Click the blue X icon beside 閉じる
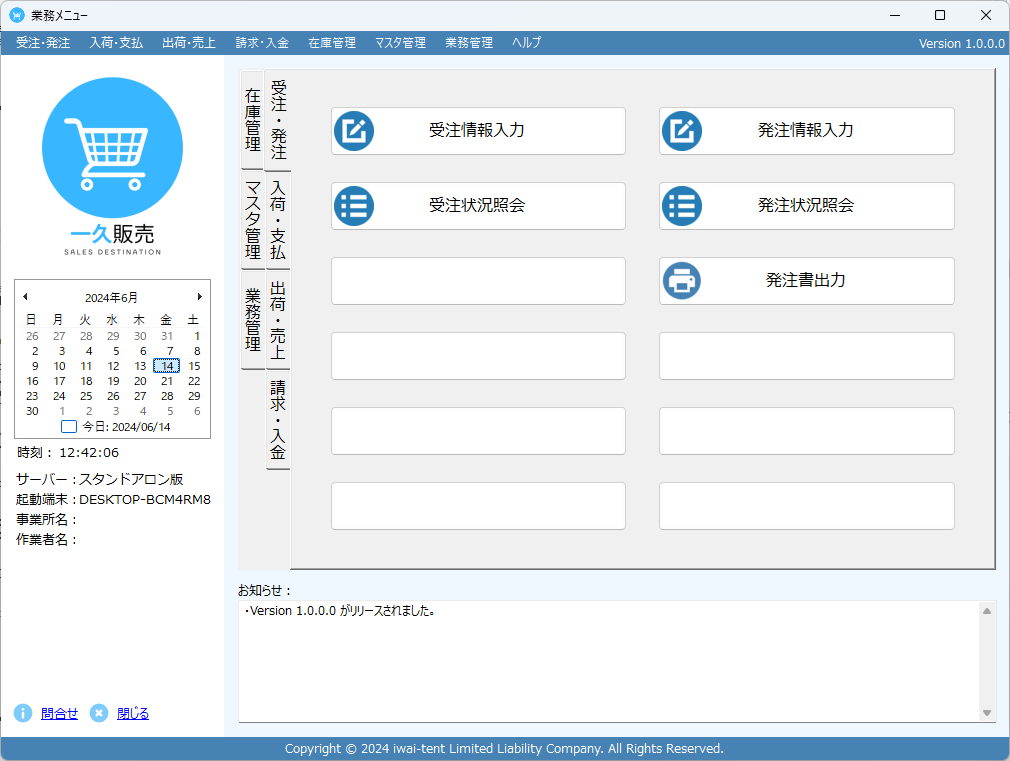Screen dimensions: 1010x761 pyautogui.click(x=99, y=713)
